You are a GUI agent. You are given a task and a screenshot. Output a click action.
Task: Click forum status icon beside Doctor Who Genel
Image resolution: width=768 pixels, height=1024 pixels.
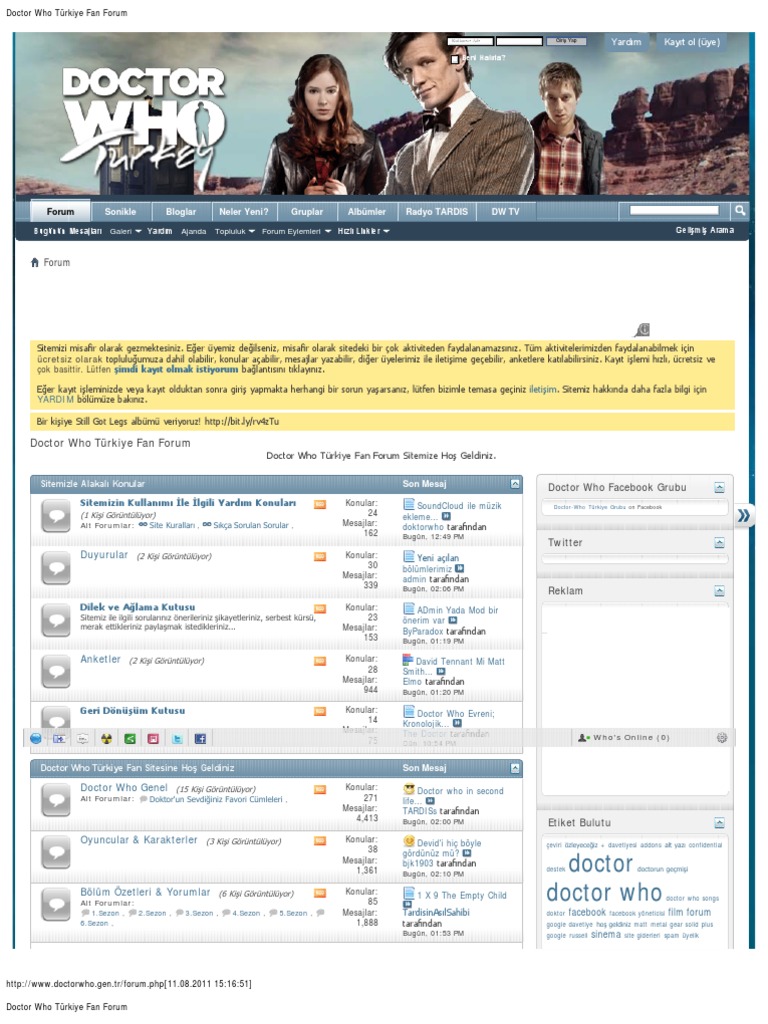(x=56, y=800)
